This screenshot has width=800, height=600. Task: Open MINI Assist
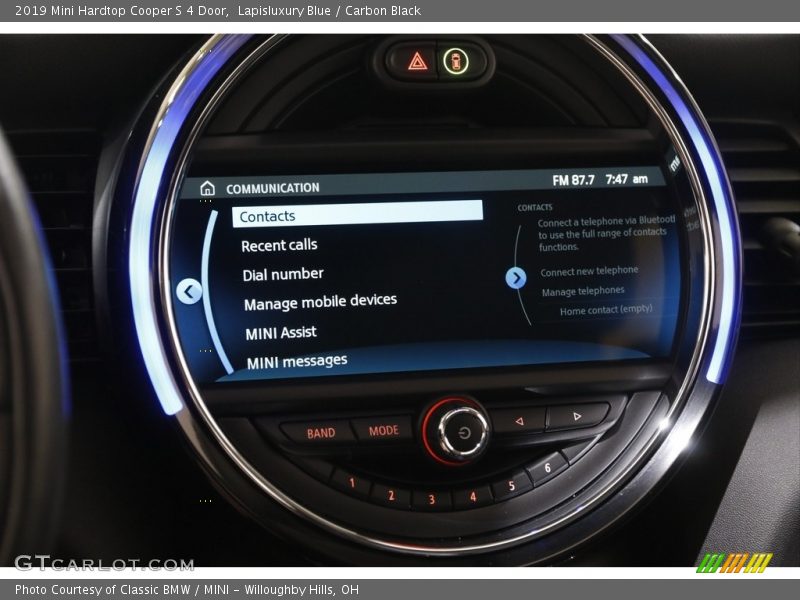coord(281,333)
